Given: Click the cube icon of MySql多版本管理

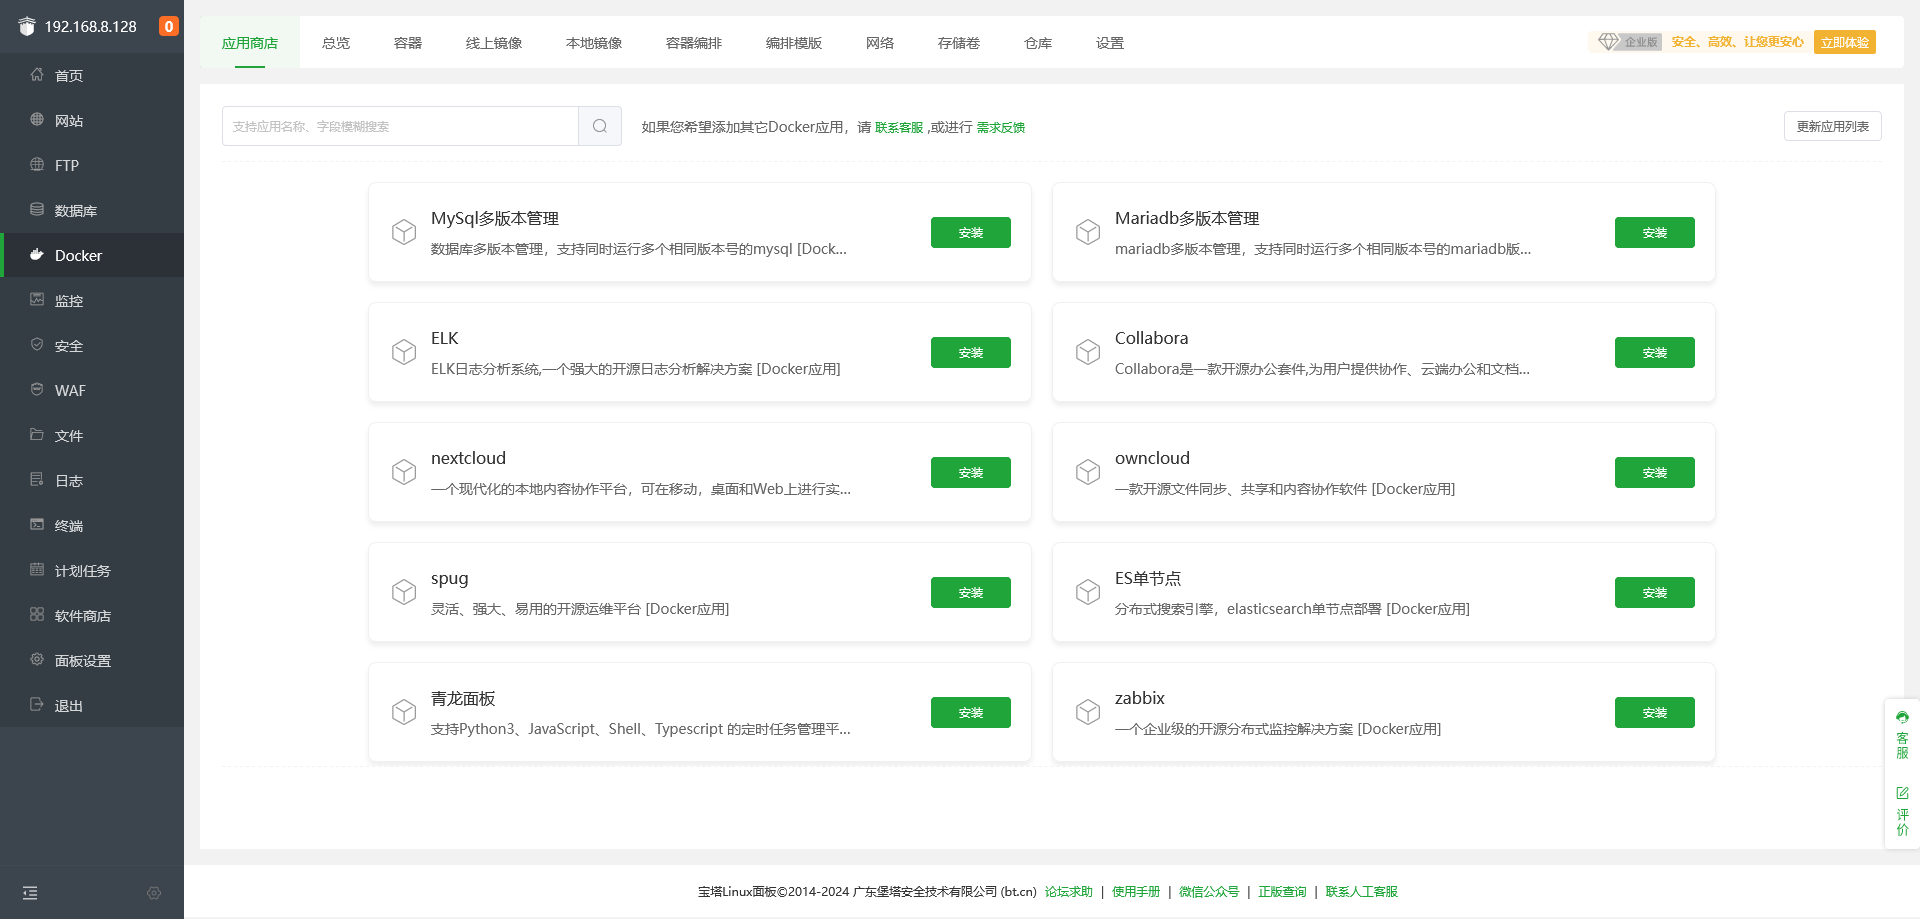Looking at the screenshot, I should [404, 232].
